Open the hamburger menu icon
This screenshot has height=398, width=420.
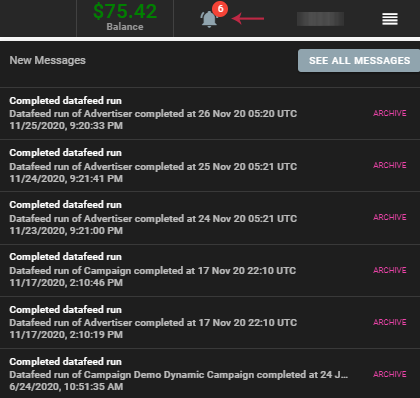coord(390,19)
